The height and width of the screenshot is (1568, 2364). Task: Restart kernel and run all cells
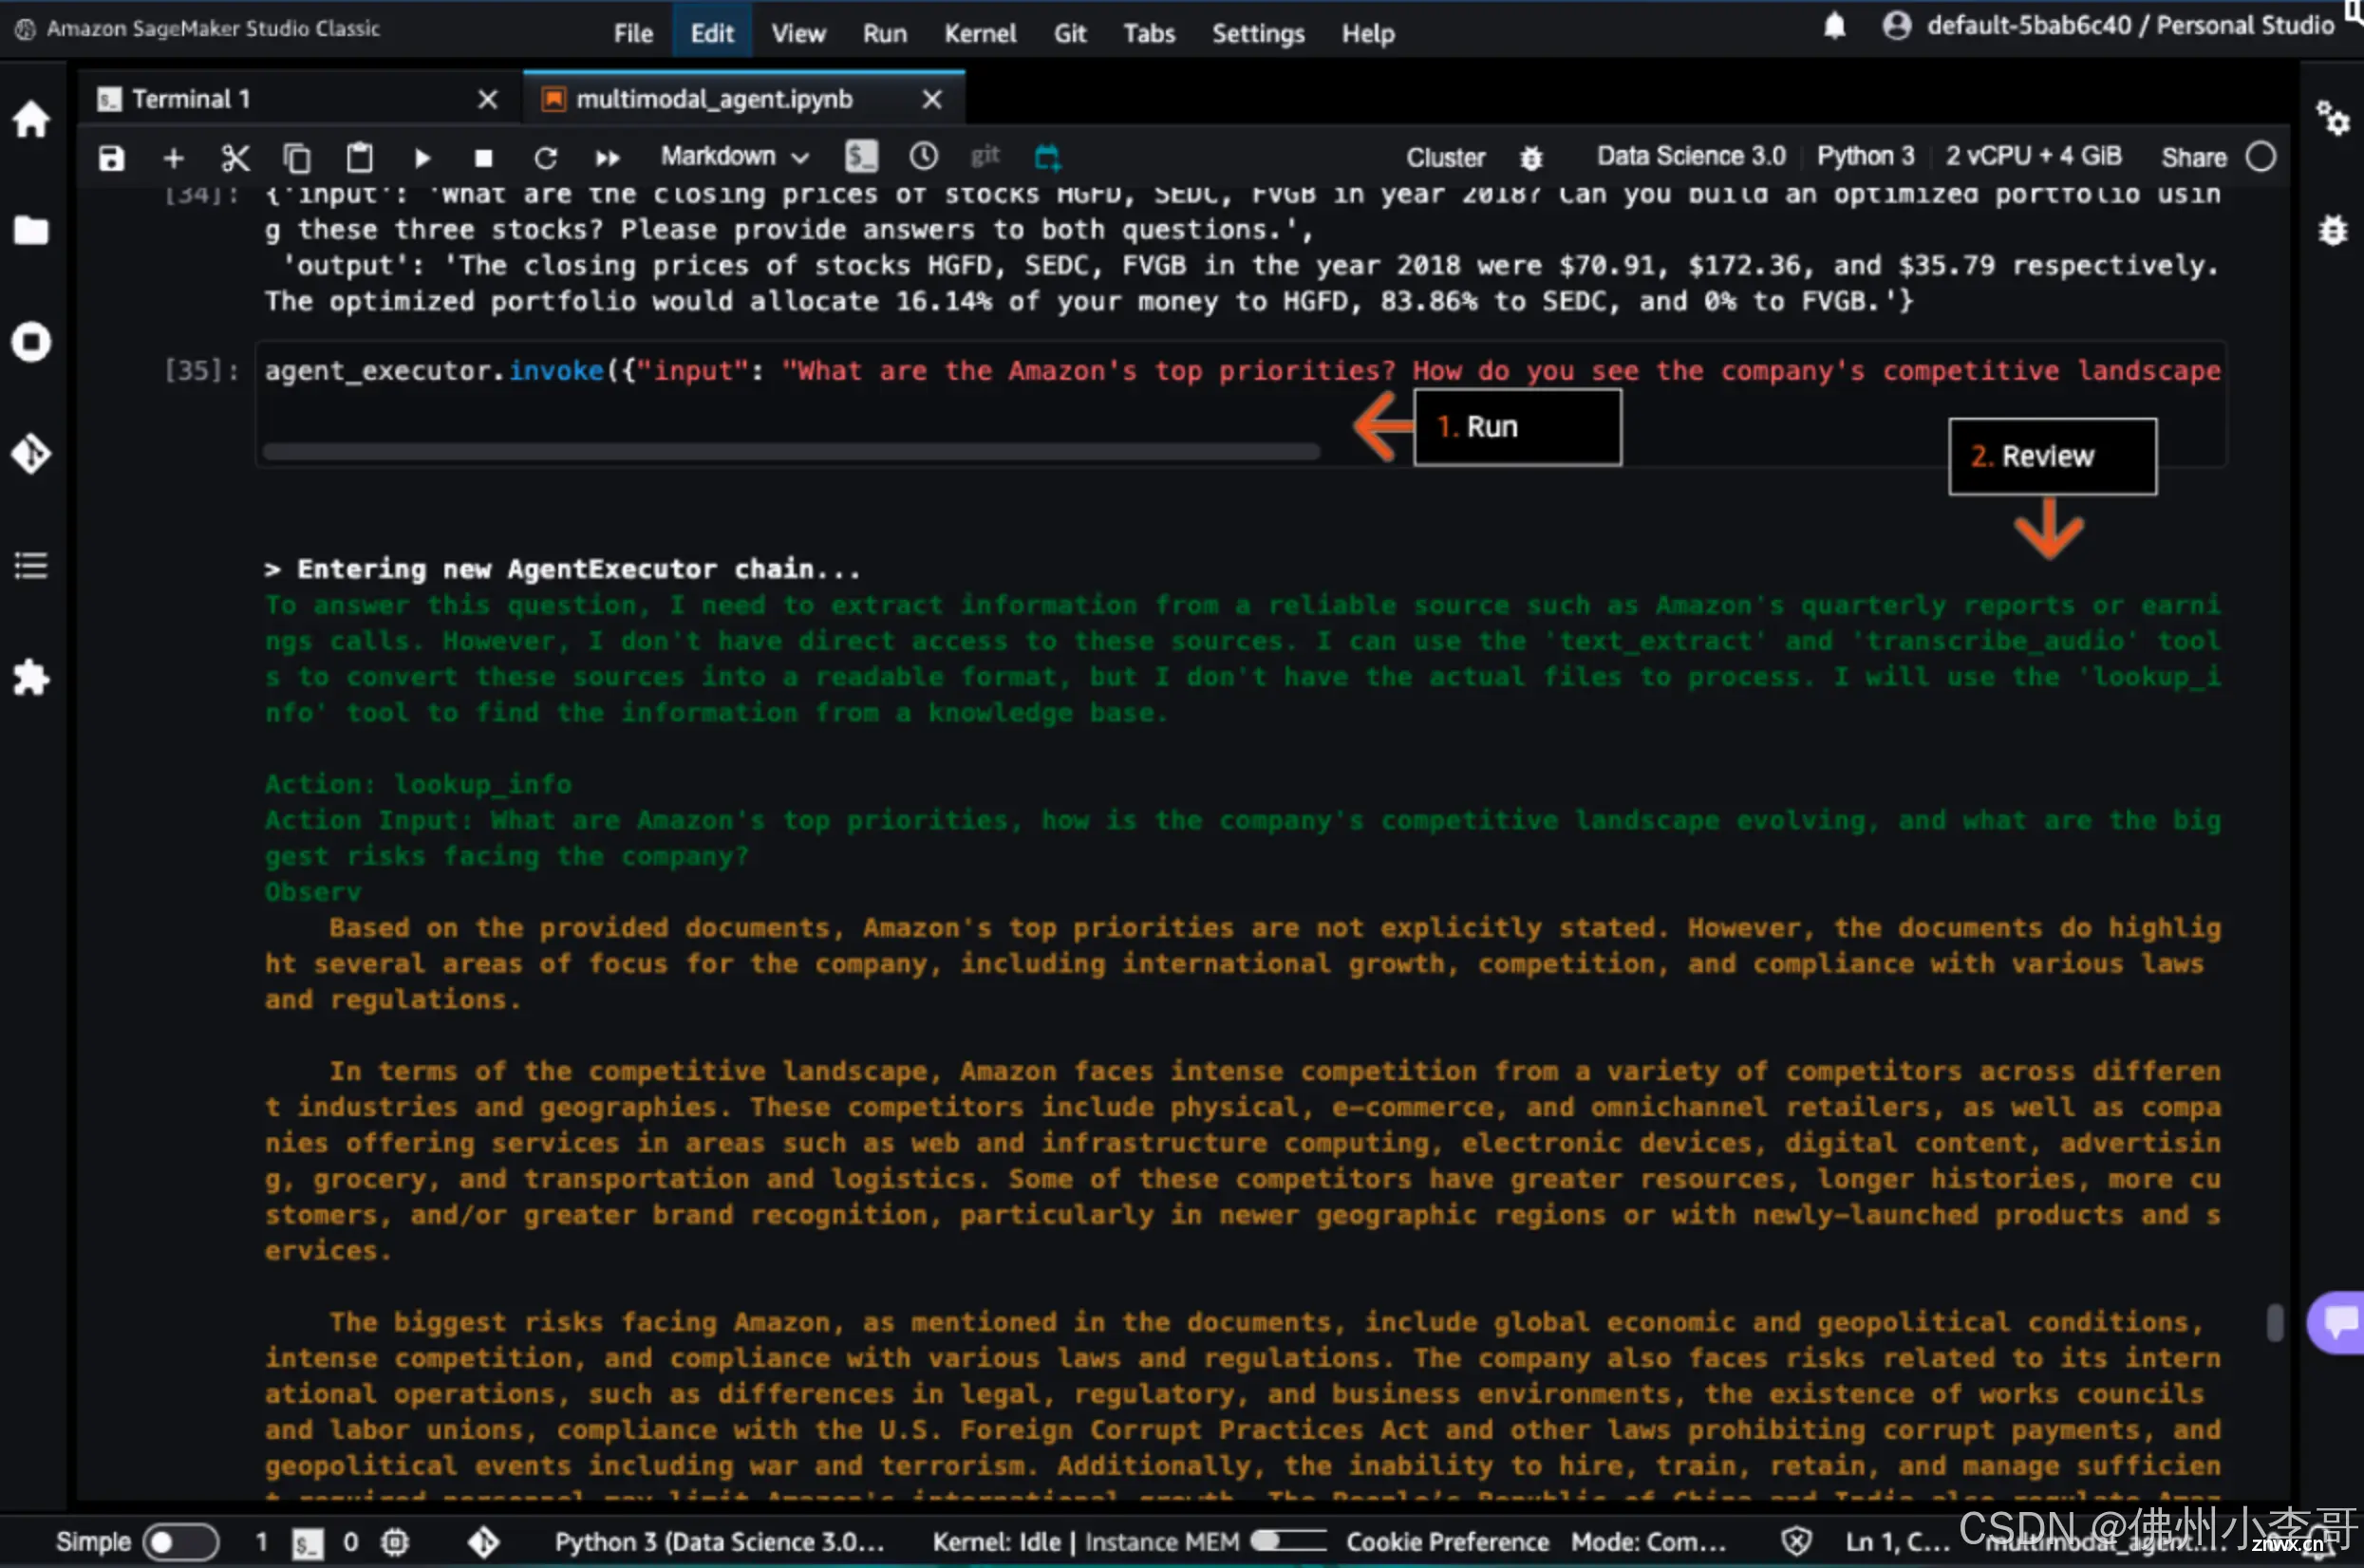coord(607,157)
